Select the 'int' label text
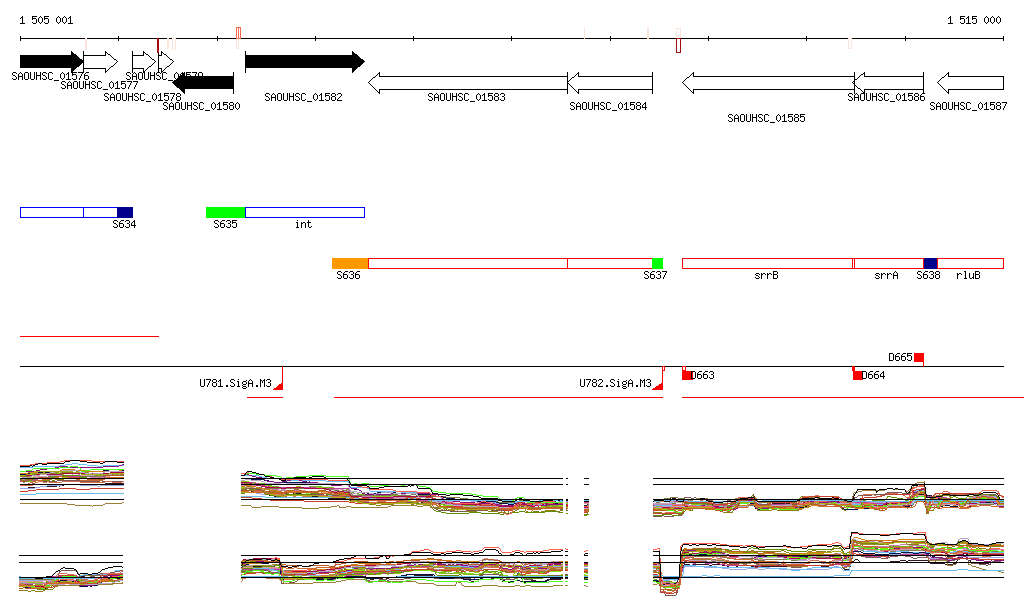 tap(303, 225)
